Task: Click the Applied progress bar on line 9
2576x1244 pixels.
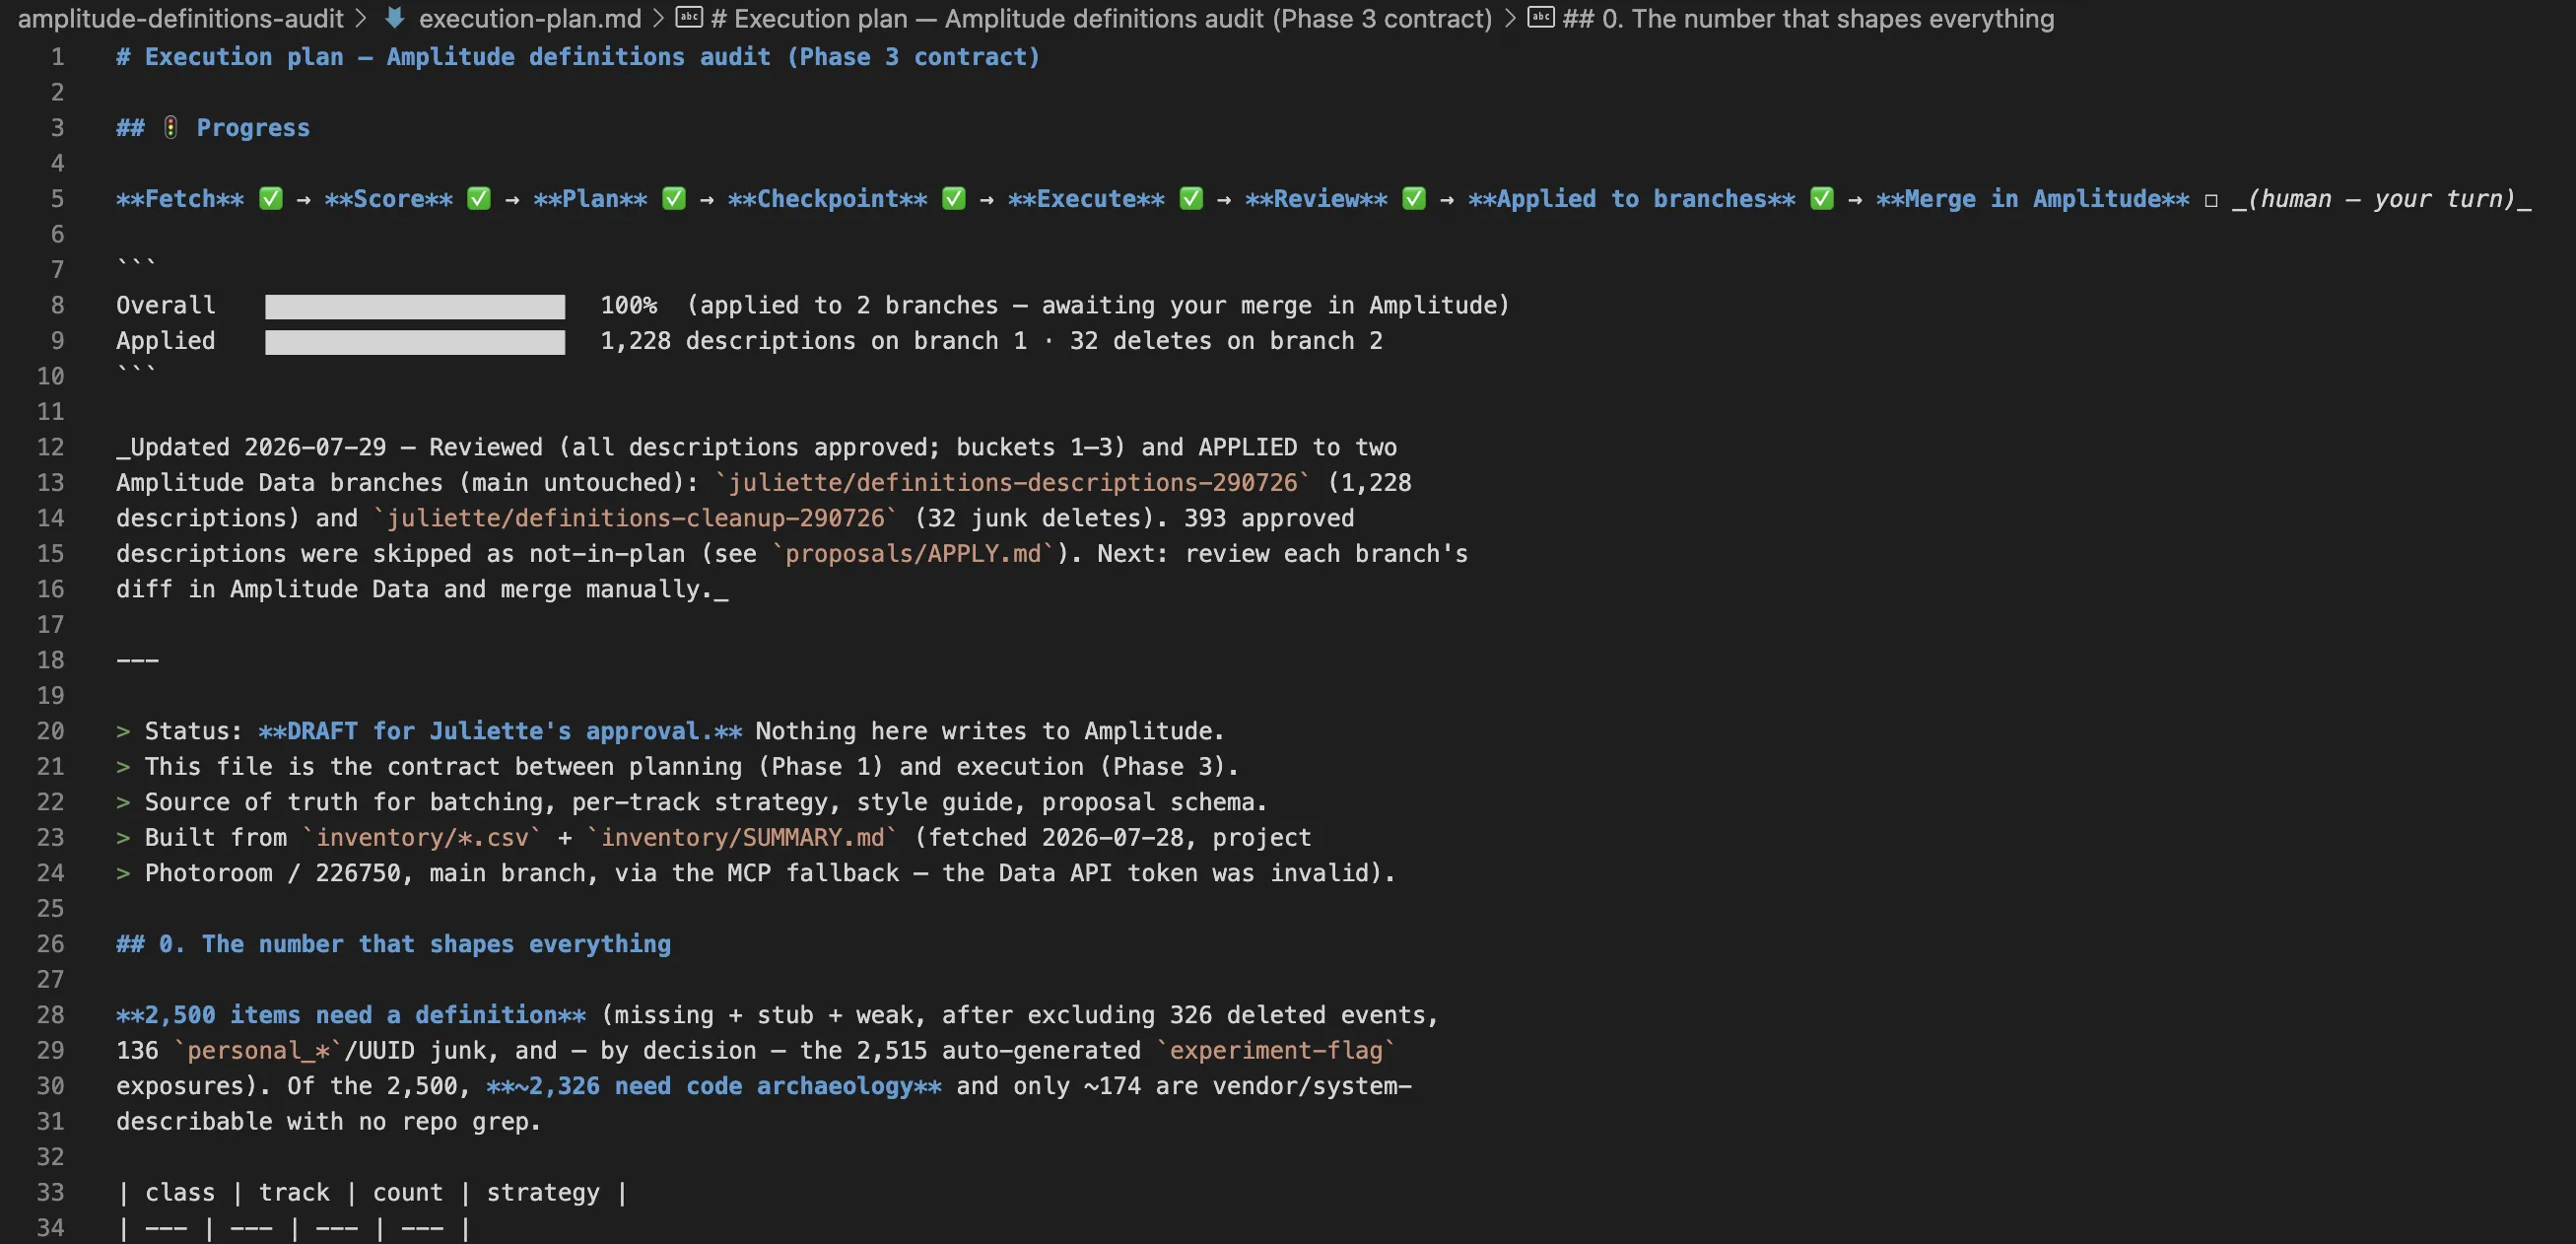Action: coord(415,342)
